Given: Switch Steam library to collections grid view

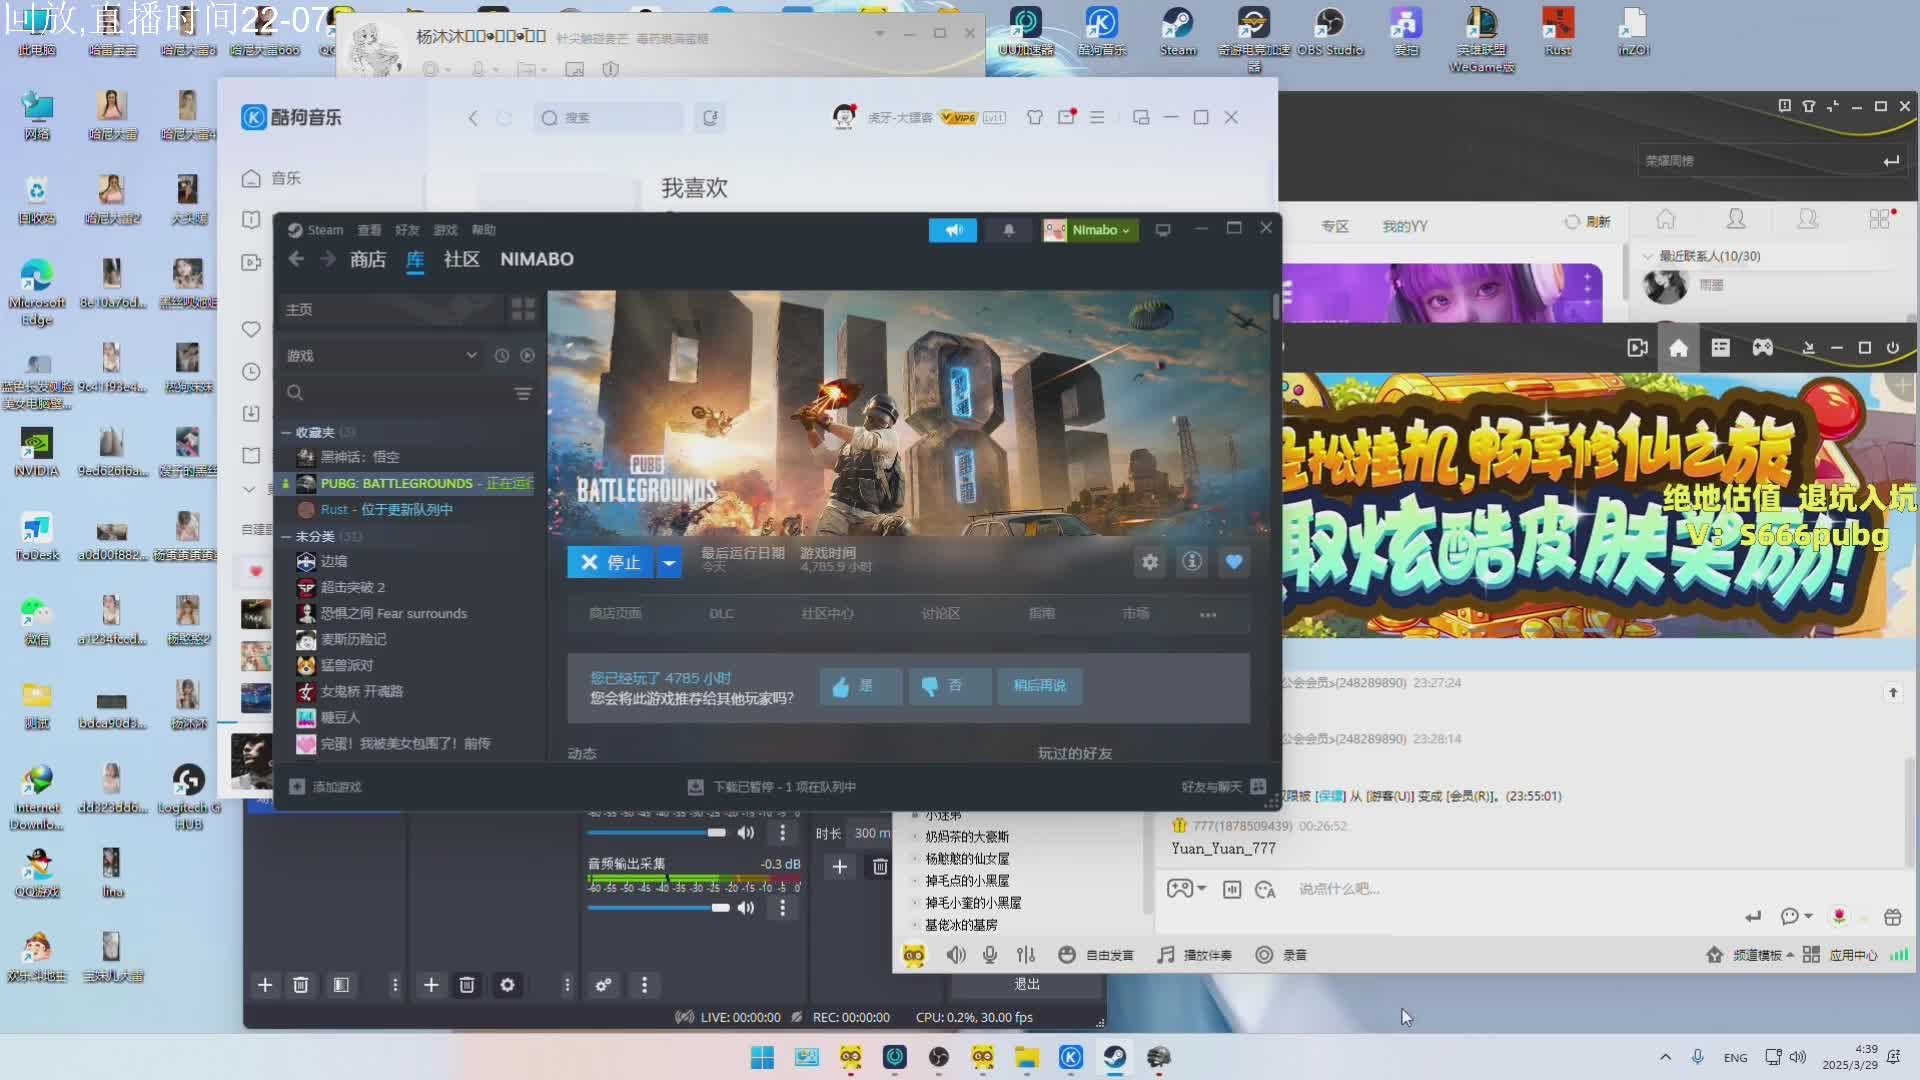Looking at the screenshot, I should tap(523, 309).
